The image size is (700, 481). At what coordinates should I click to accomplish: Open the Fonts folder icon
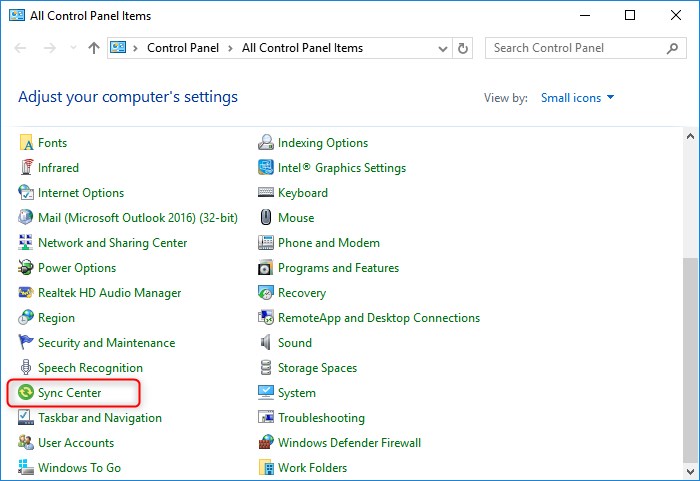coord(26,143)
